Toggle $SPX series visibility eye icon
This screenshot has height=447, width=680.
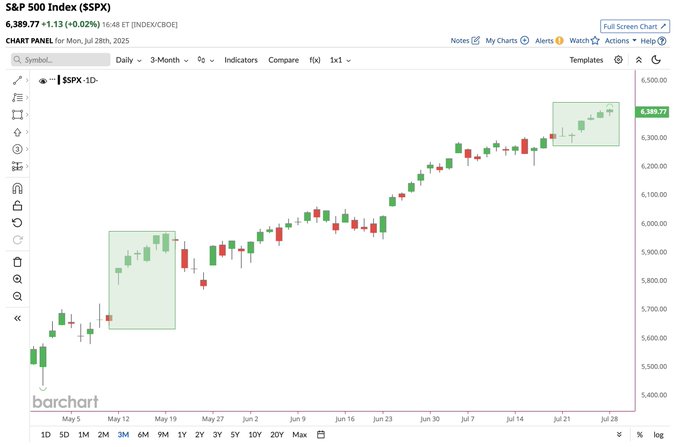[42, 81]
